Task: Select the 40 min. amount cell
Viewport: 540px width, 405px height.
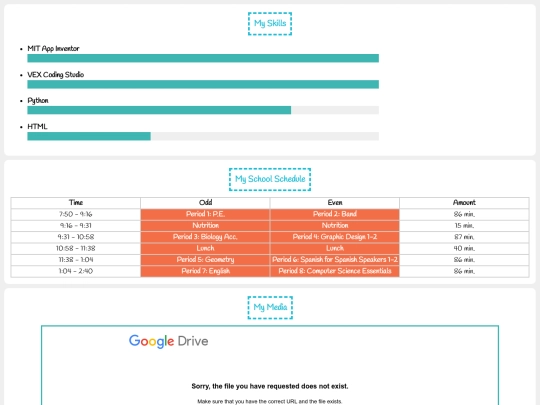Action: (x=464, y=248)
